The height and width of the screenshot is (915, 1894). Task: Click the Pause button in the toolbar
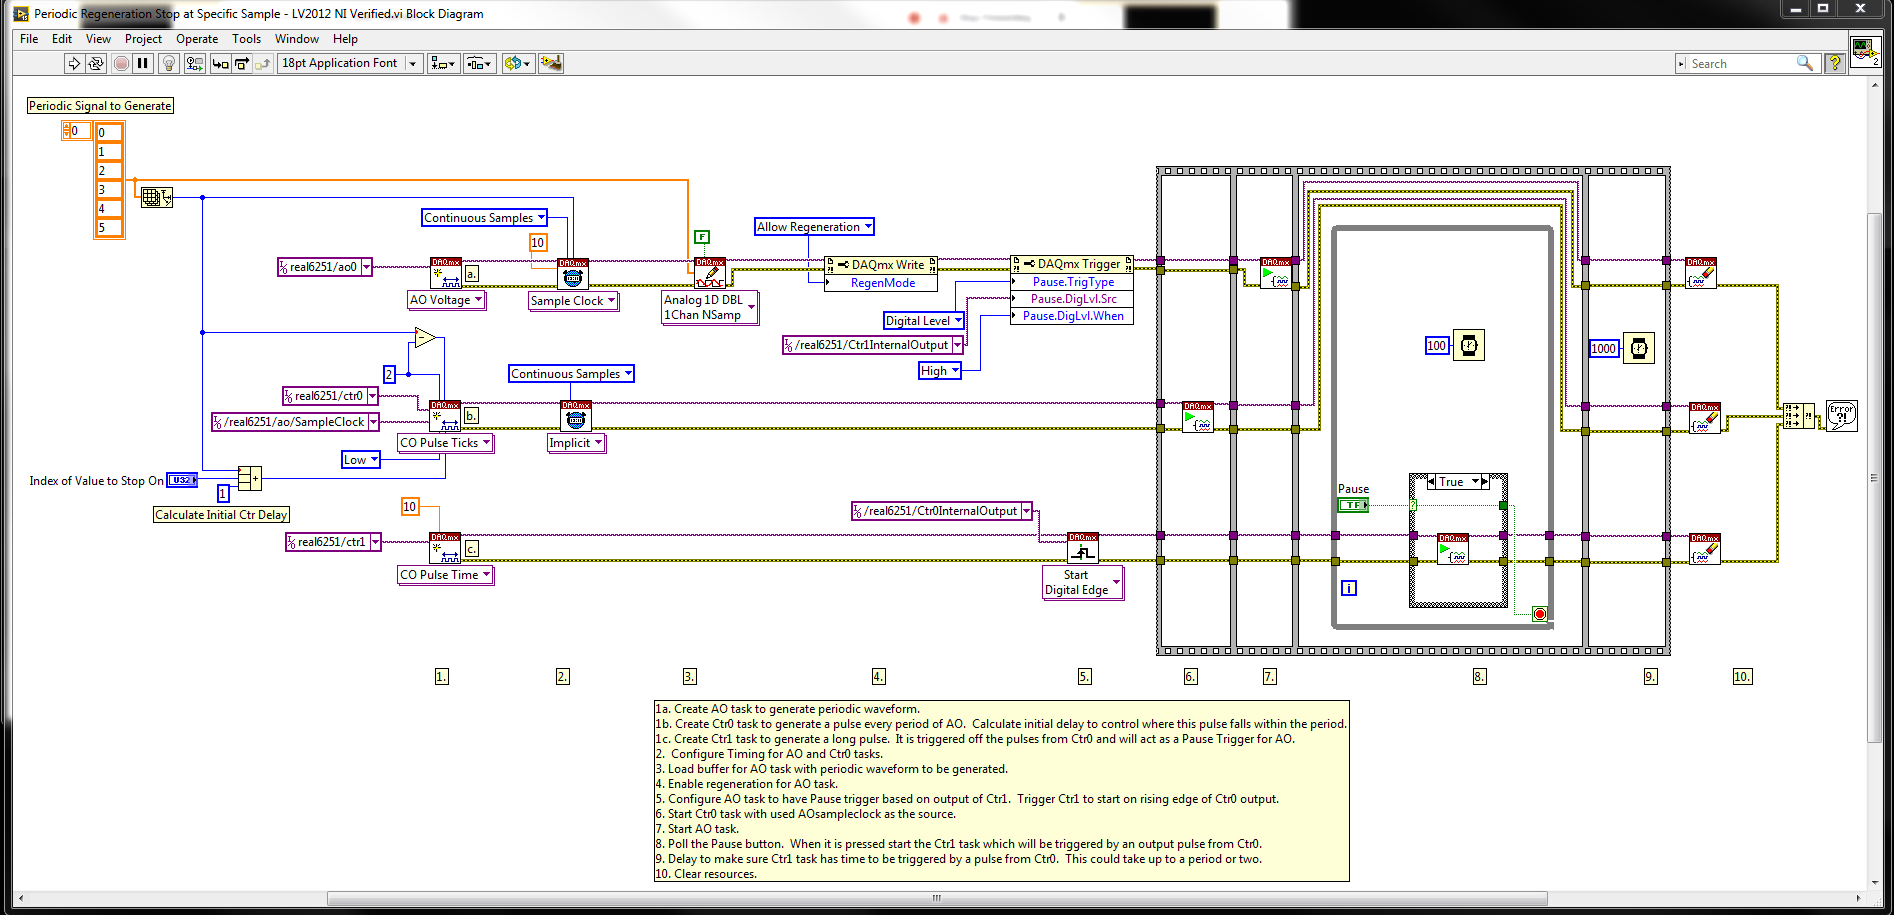[x=143, y=63]
